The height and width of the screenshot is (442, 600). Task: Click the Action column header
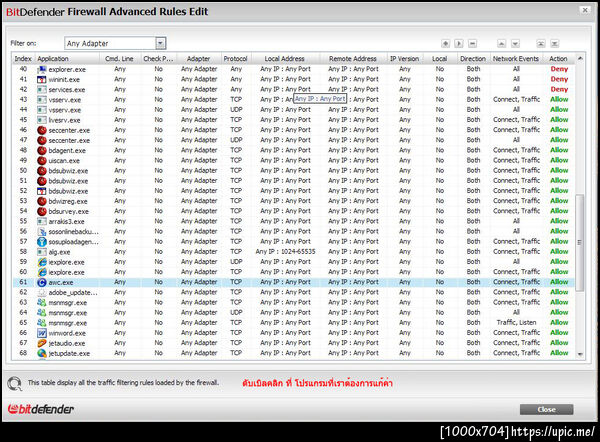tap(558, 59)
